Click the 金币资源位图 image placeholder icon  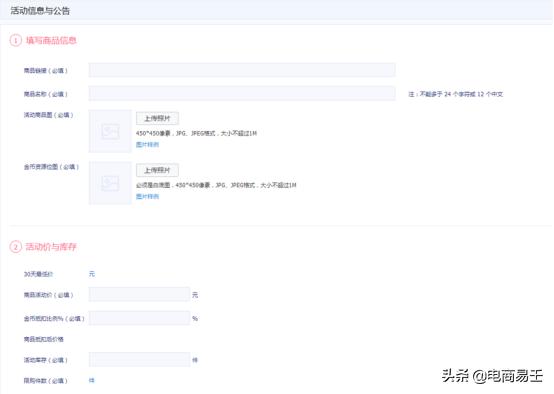[x=110, y=183]
